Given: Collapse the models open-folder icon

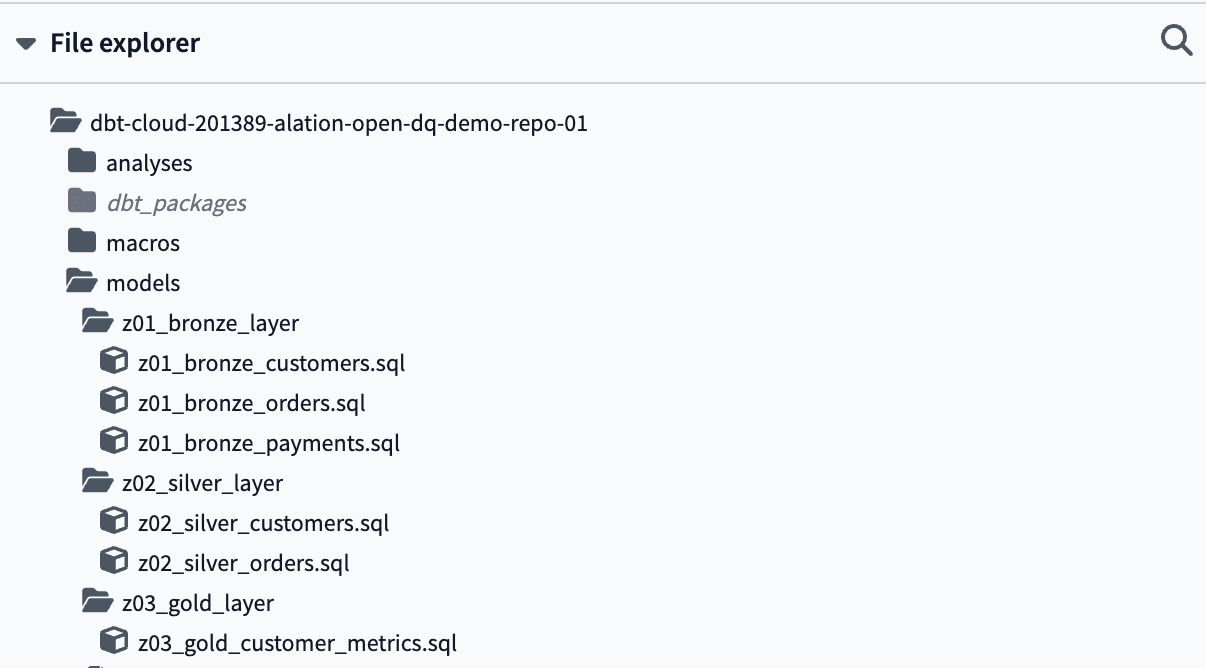Looking at the screenshot, I should [x=82, y=282].
